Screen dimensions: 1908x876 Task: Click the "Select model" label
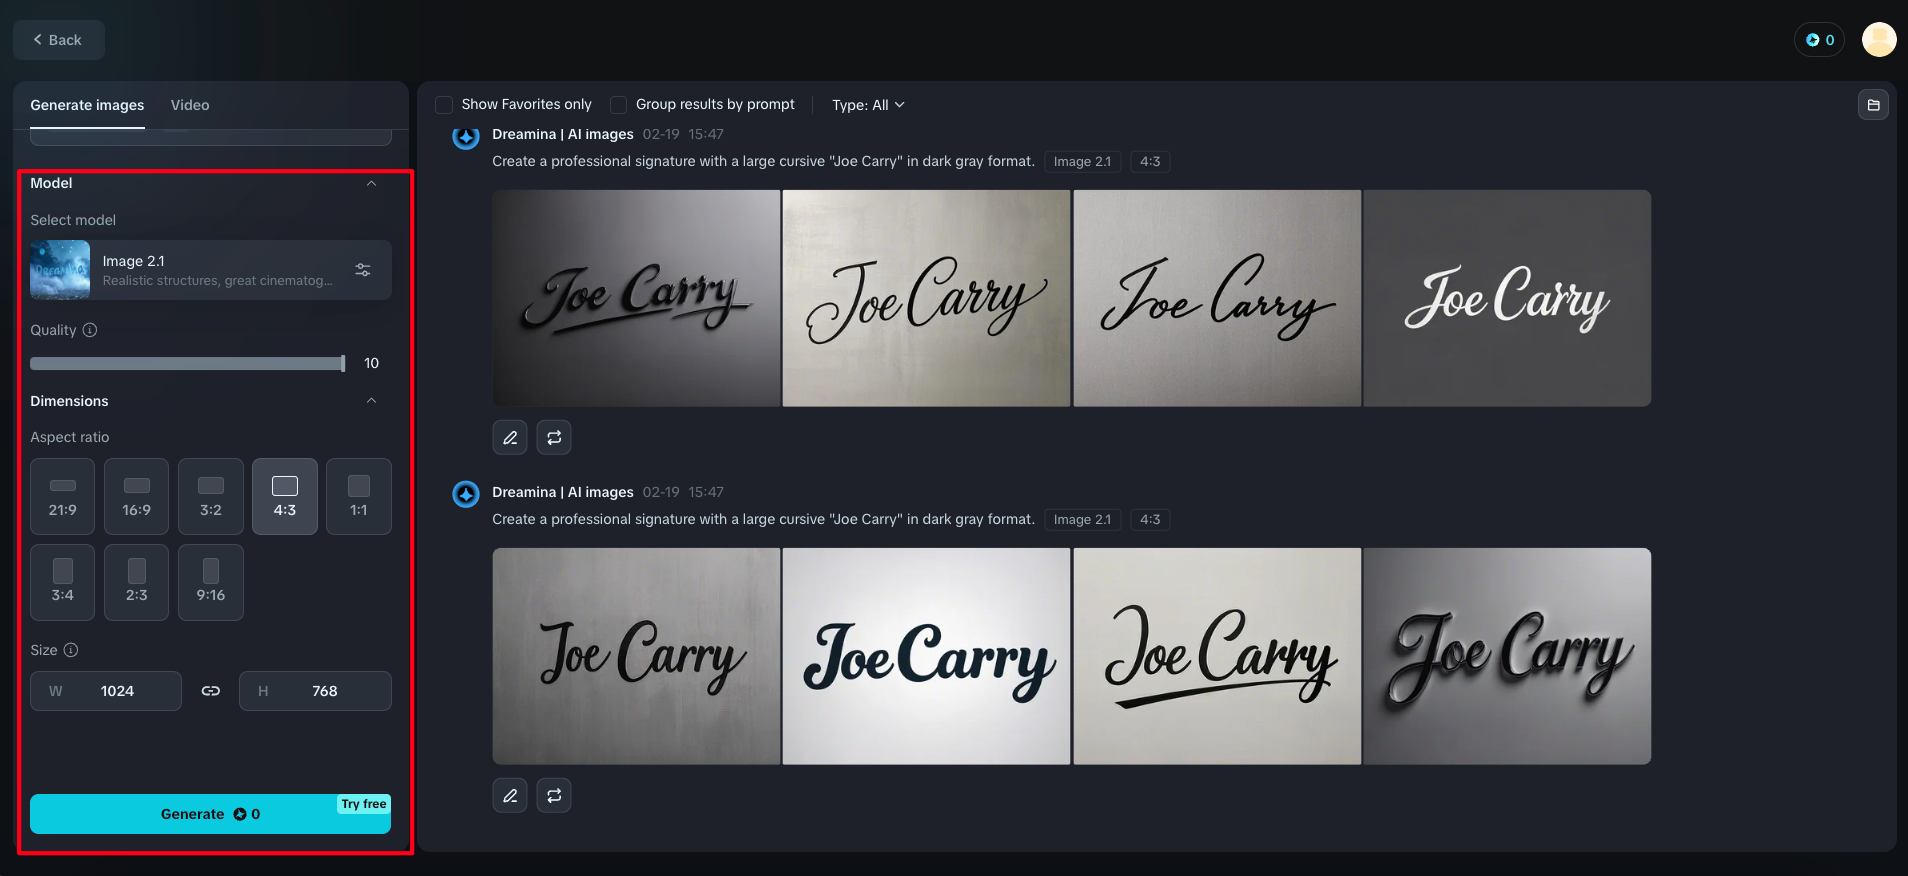coord(73,220)
